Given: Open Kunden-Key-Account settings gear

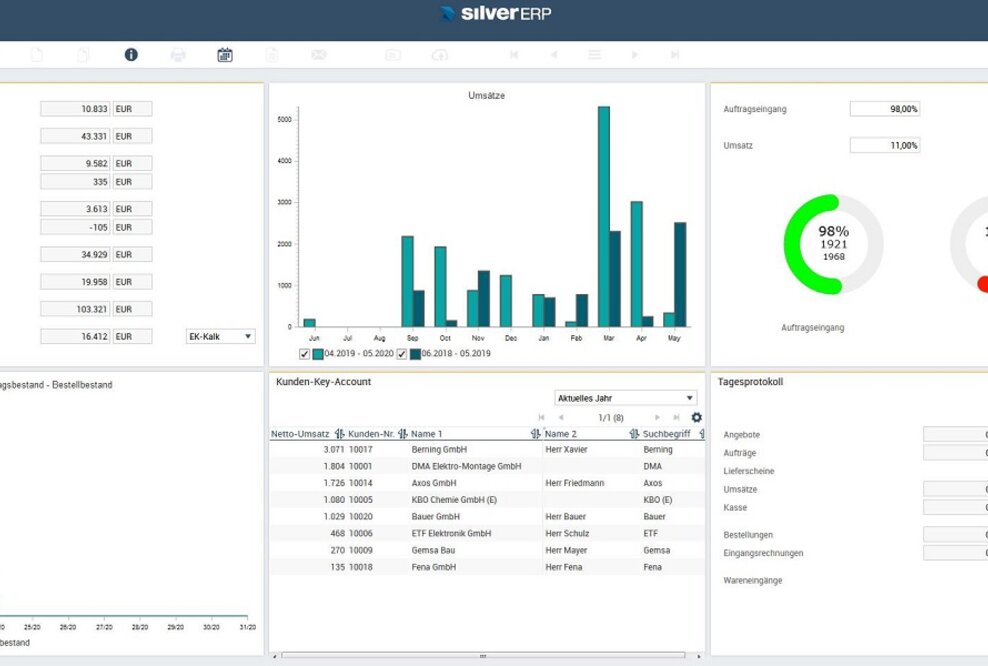Looking at the screenshot, I should (696, 417).
